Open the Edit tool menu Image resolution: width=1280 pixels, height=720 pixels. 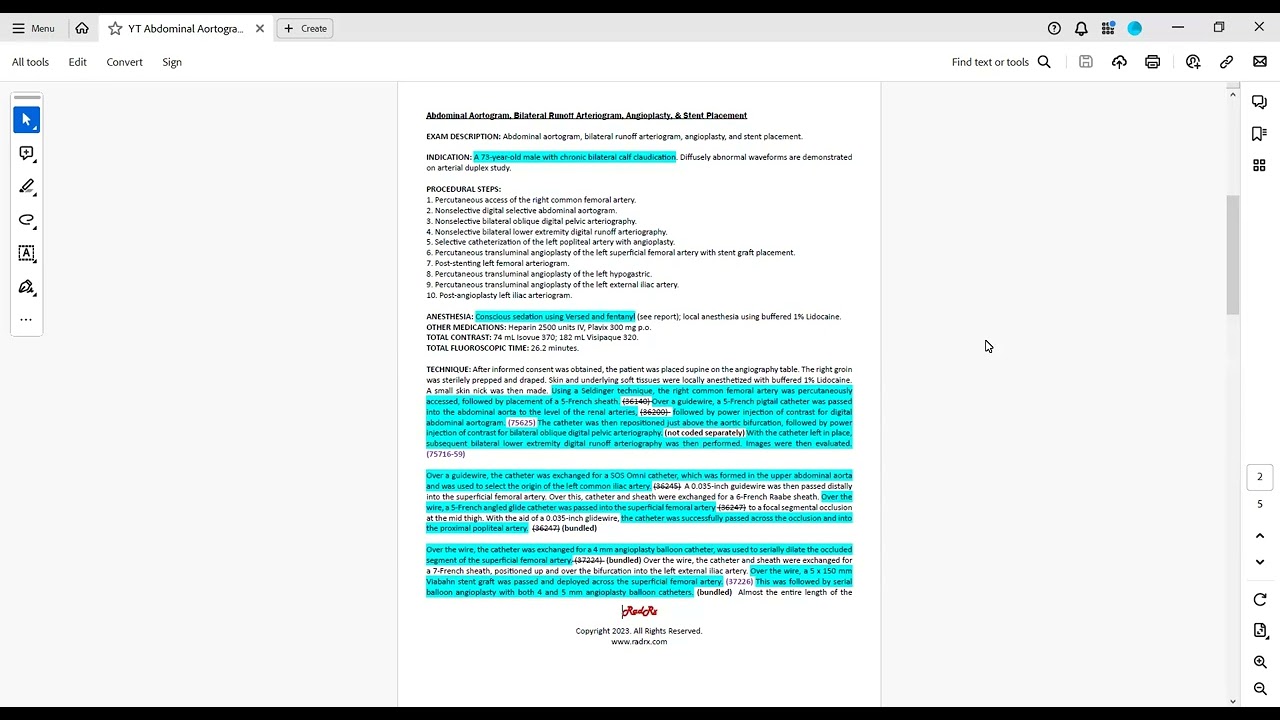[77, 62]
